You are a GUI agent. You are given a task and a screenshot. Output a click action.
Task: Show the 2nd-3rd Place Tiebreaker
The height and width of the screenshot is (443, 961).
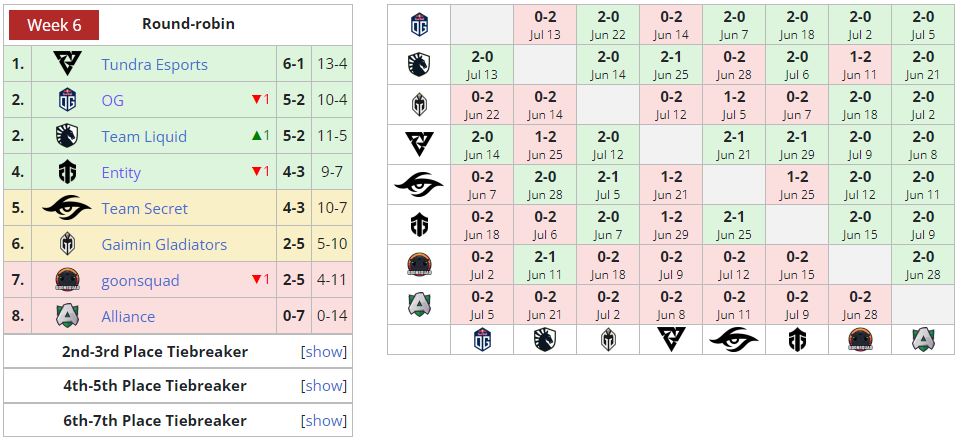324,352
